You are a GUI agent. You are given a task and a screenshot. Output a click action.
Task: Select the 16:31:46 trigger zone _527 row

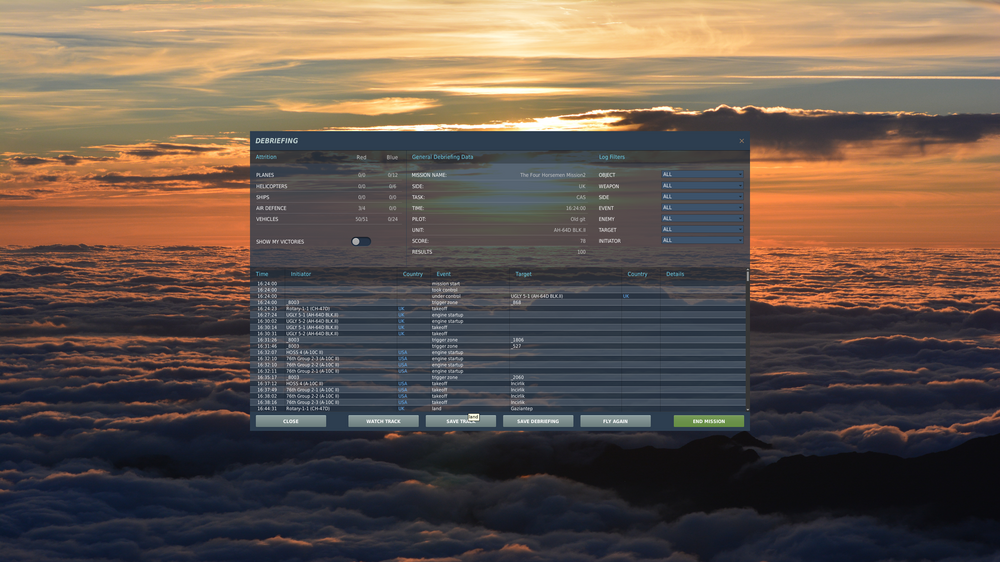coord(500,346)
